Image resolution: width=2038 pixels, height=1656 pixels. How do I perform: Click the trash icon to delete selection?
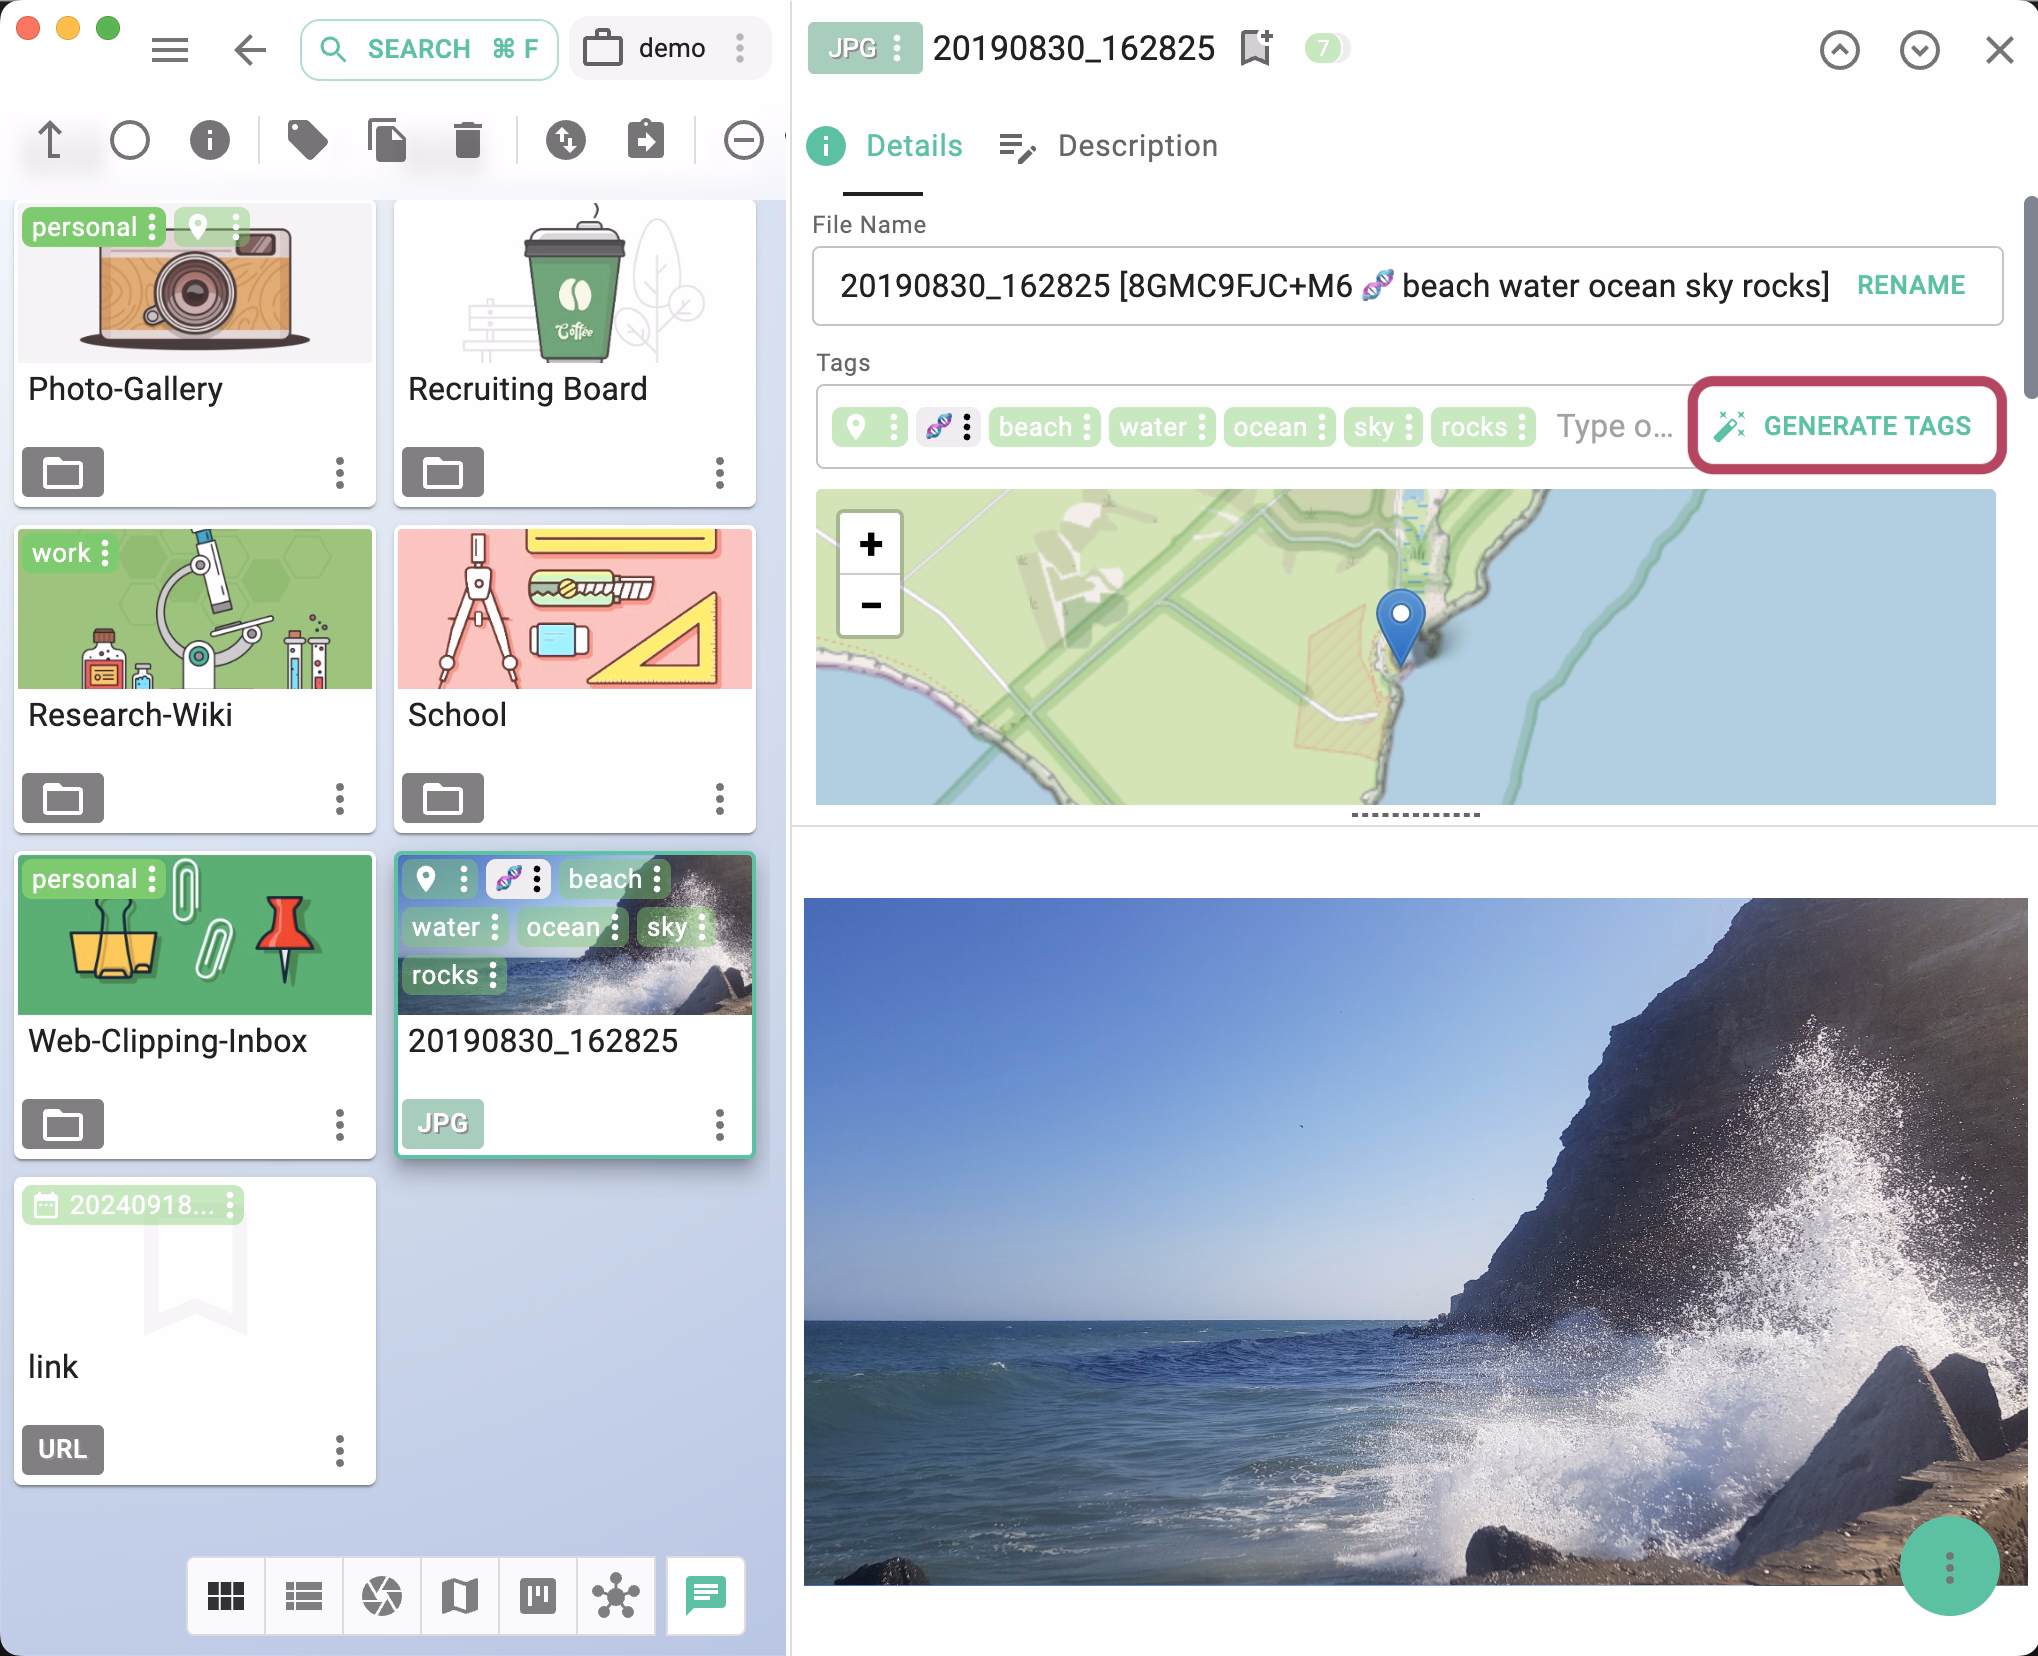pos(466,141)
